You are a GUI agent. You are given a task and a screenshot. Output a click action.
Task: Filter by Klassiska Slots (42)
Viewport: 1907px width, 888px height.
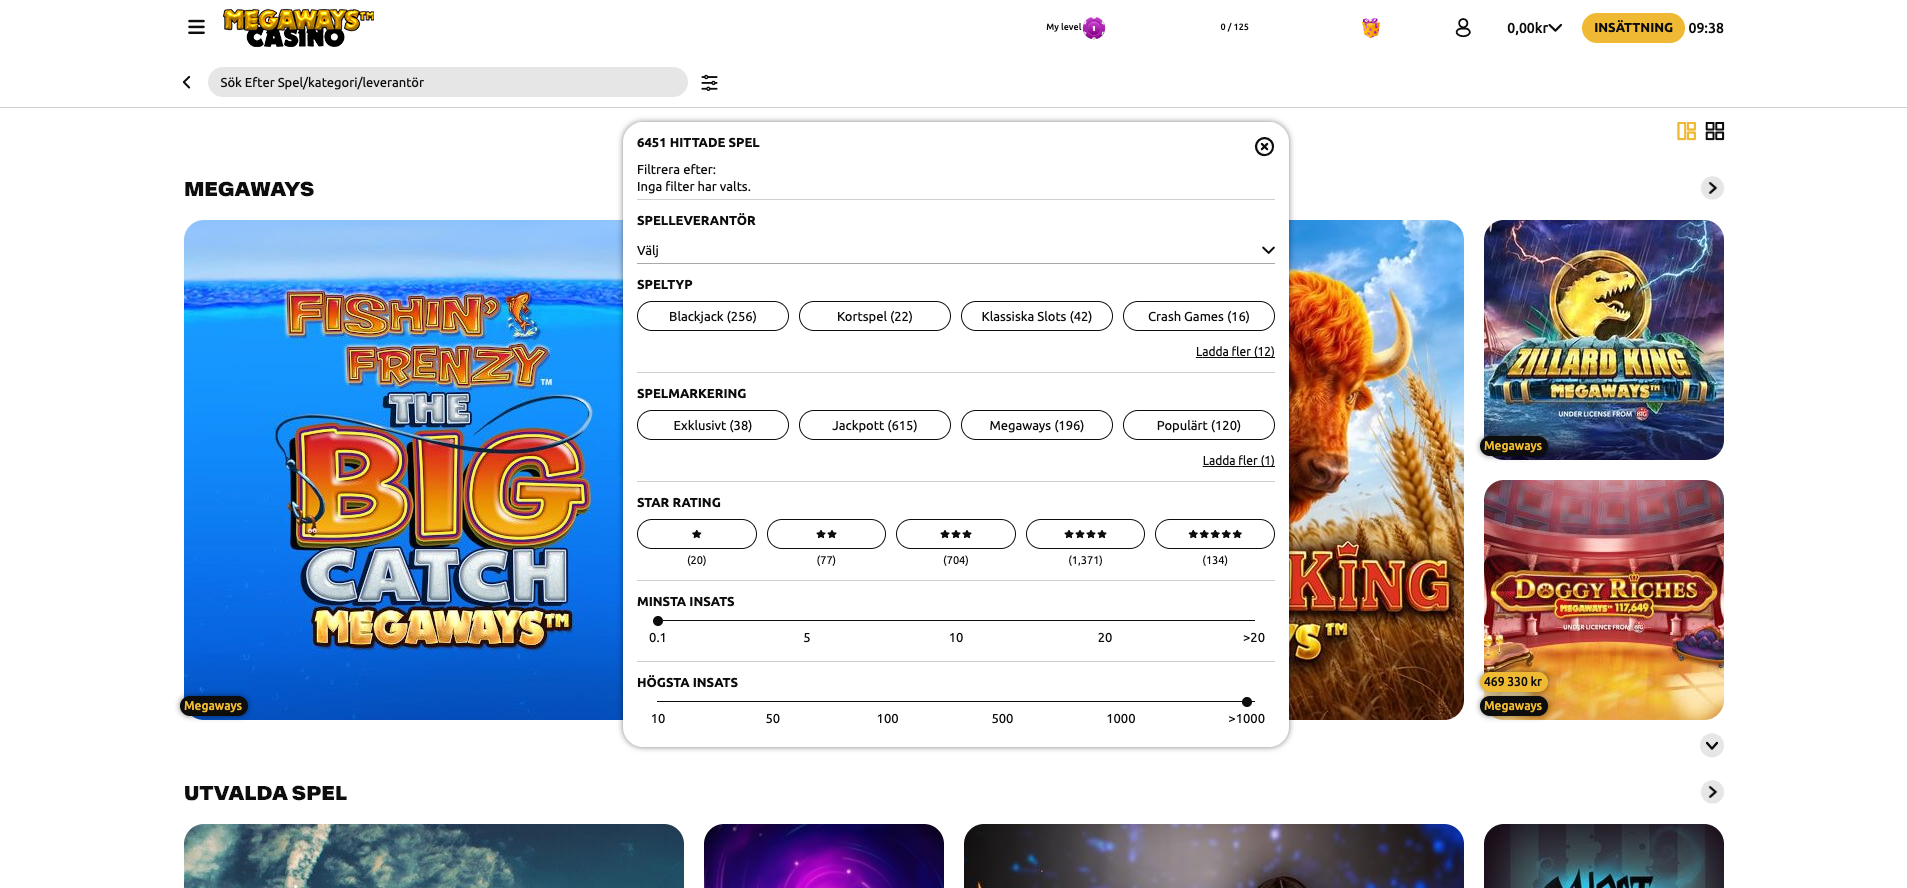[x=1036, y=316]
